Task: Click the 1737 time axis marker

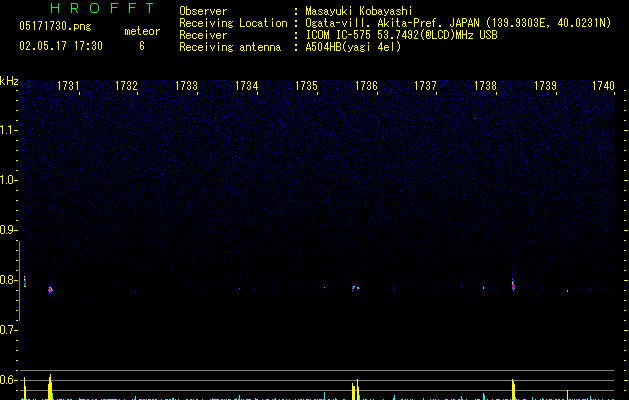Action: [425, 86]
